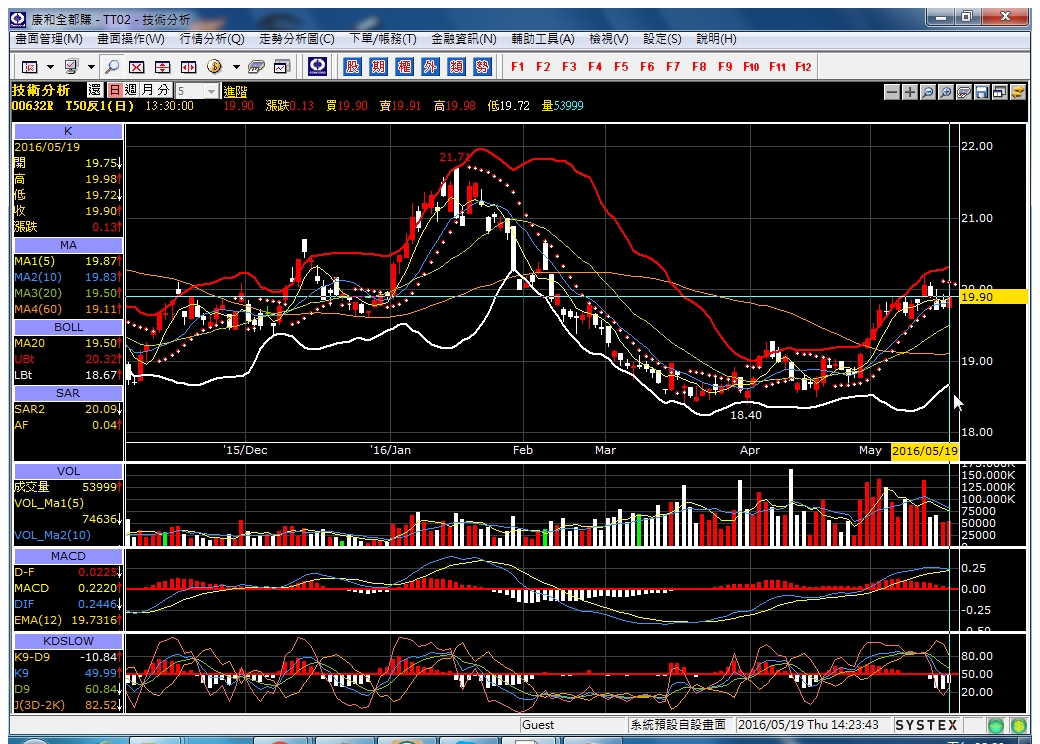This screenshot has width=1040, height=744.
Task: Select the 日 daily period button
Action: pos(115,90)
